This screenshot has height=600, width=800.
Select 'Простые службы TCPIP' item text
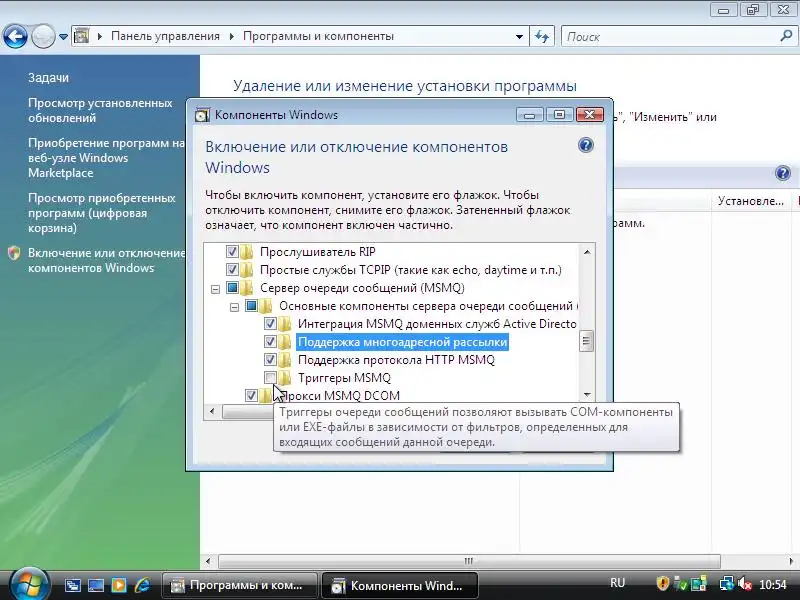coord(411,269)
